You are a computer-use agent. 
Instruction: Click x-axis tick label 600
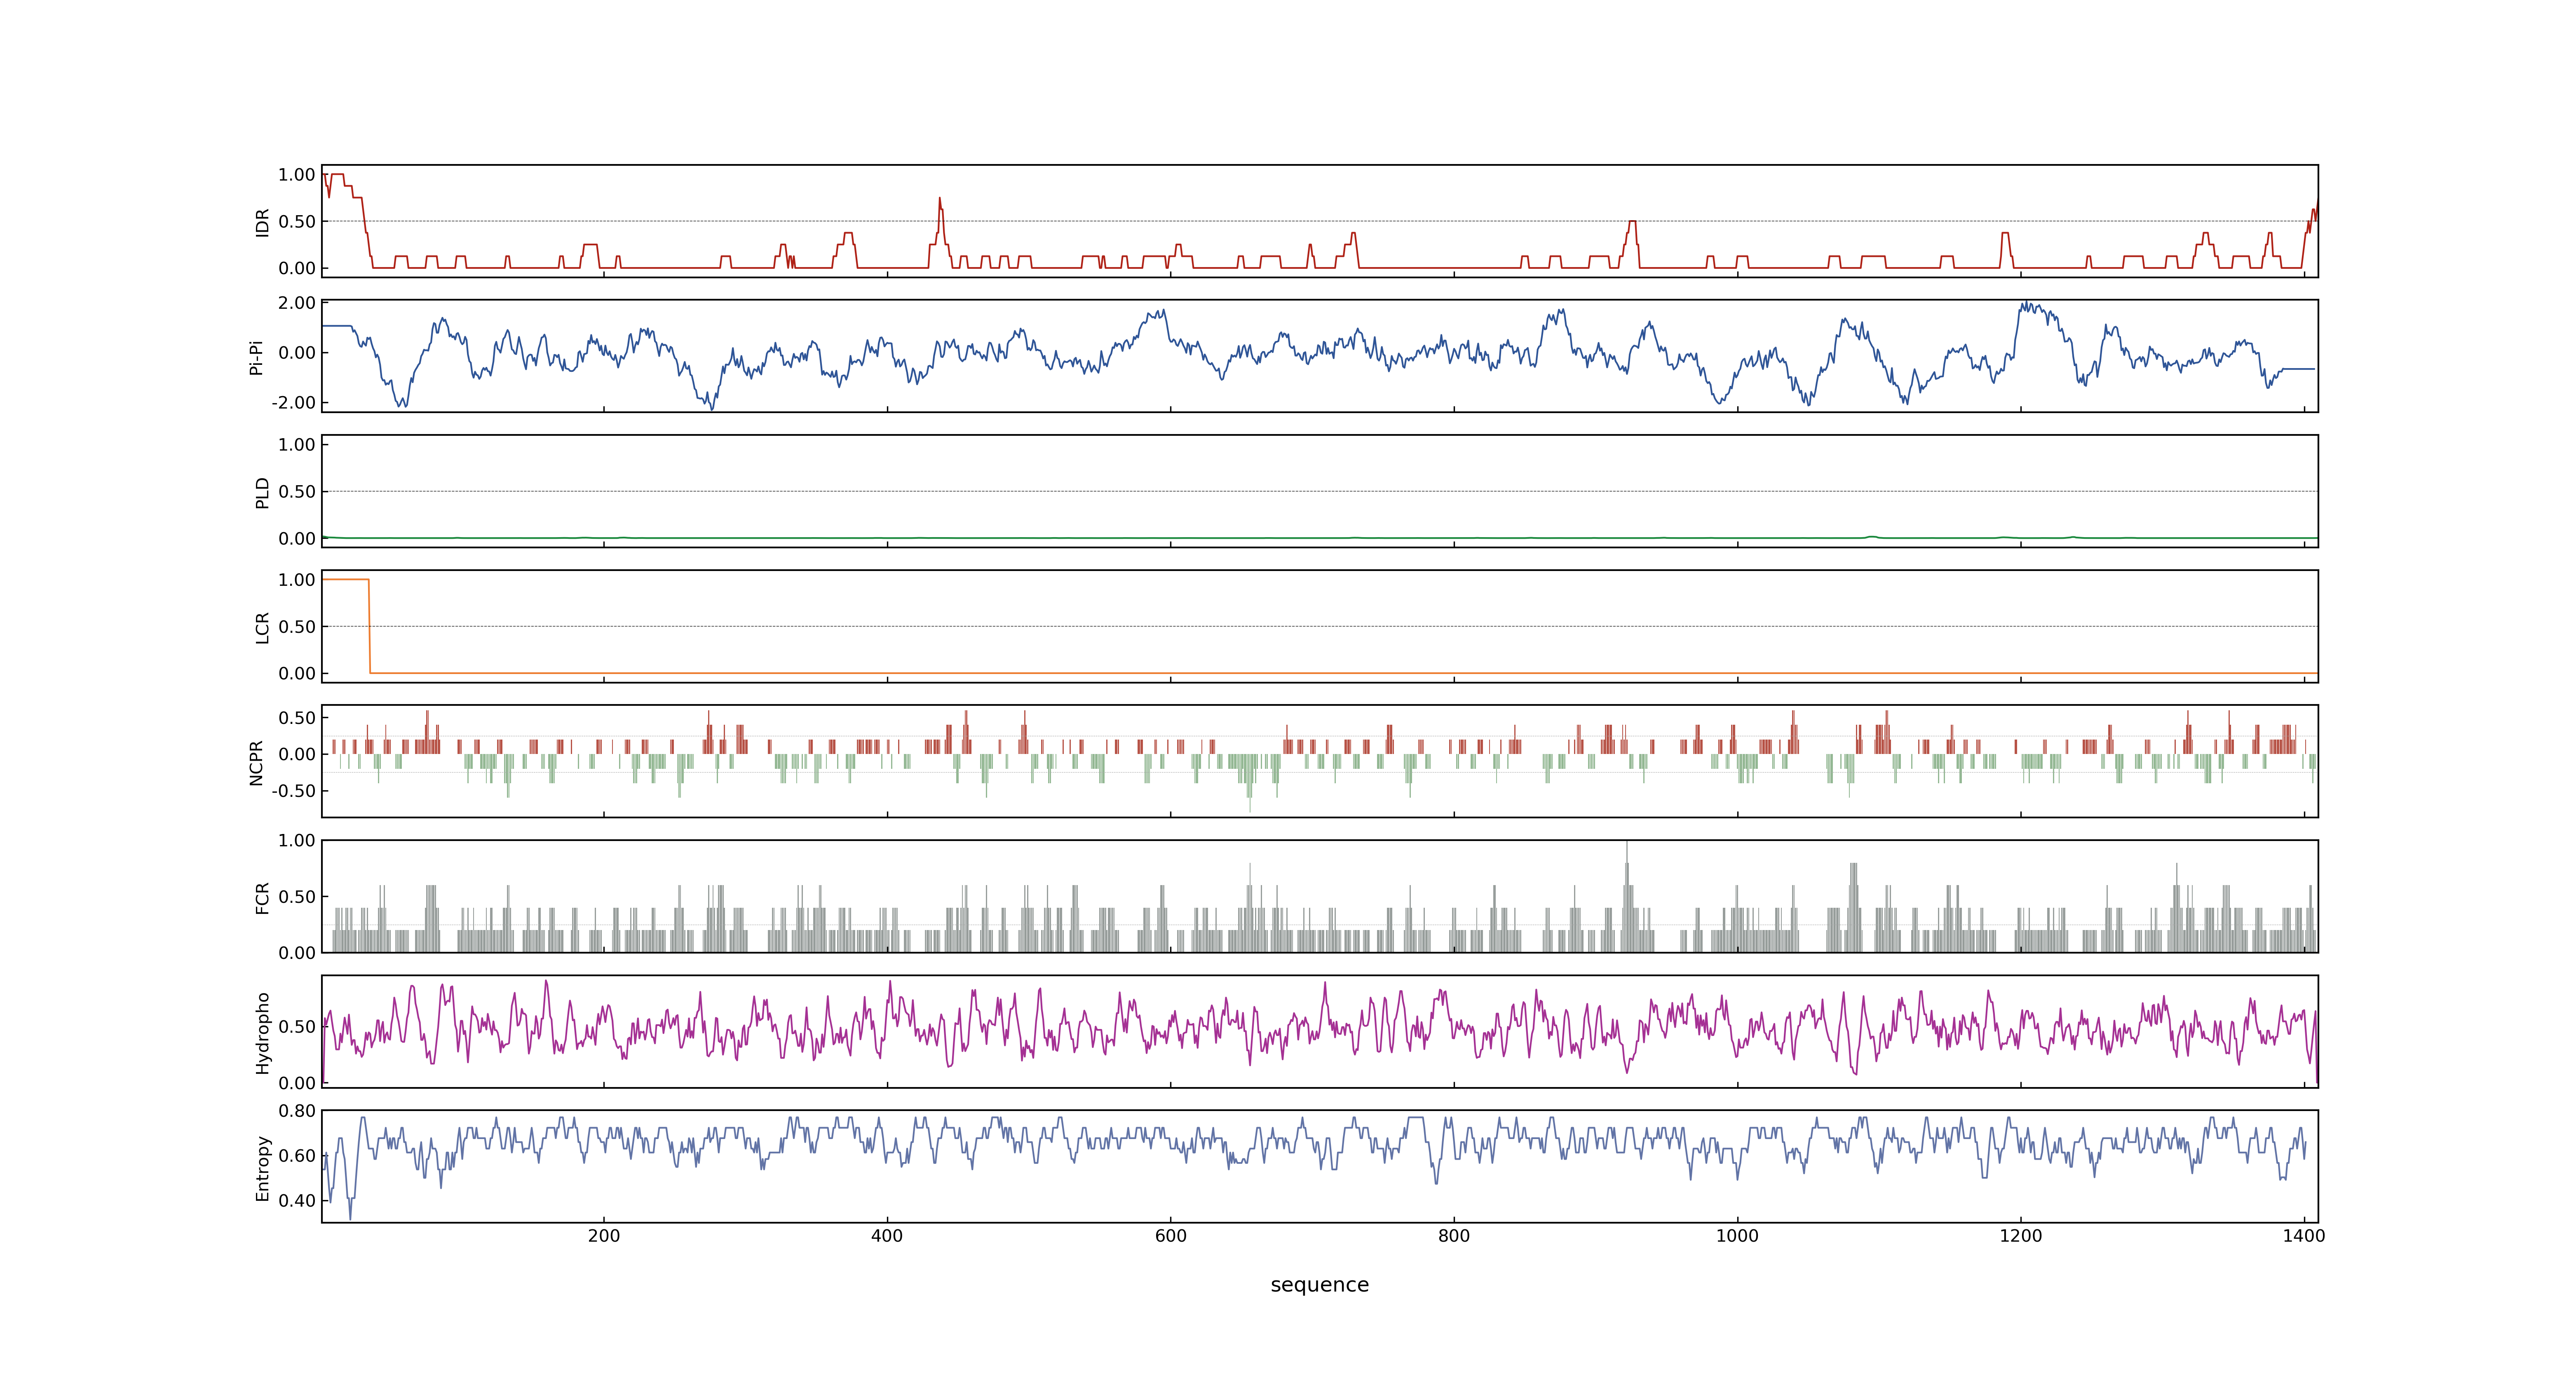[x=1171, y=1236]
